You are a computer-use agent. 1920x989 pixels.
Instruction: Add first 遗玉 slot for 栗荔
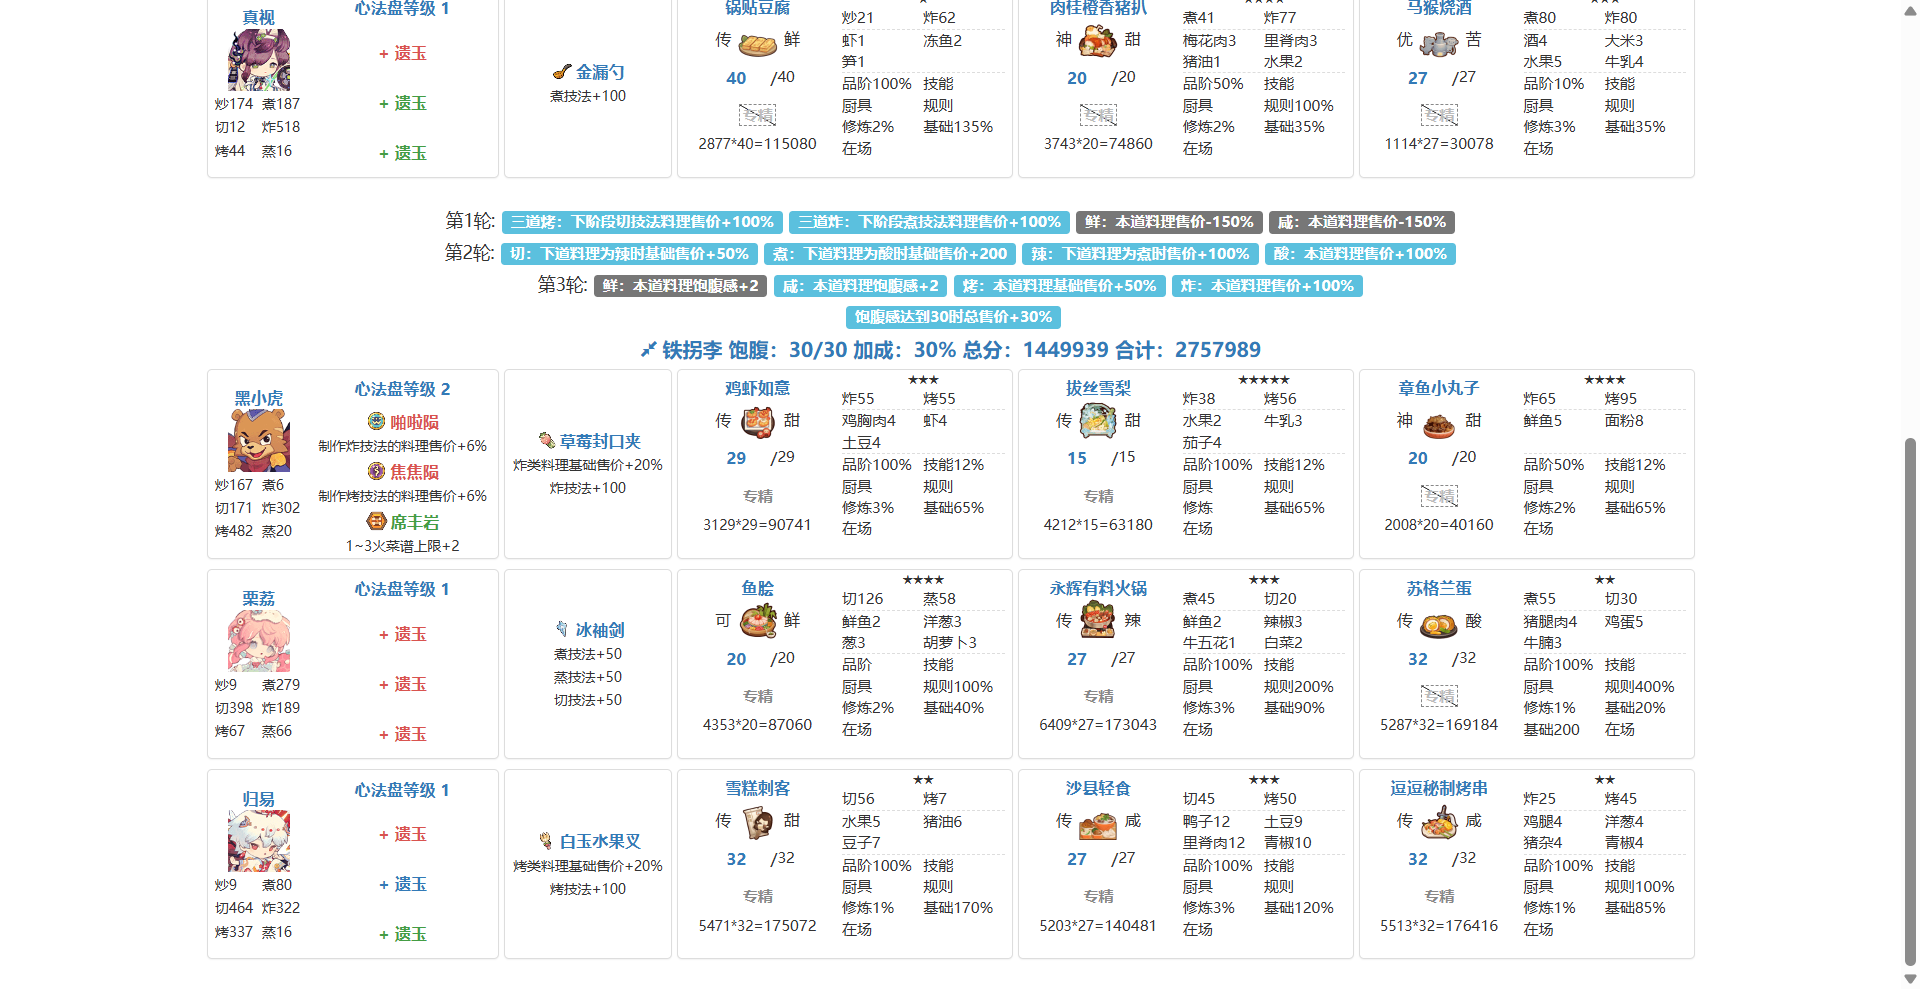[403, 634]
